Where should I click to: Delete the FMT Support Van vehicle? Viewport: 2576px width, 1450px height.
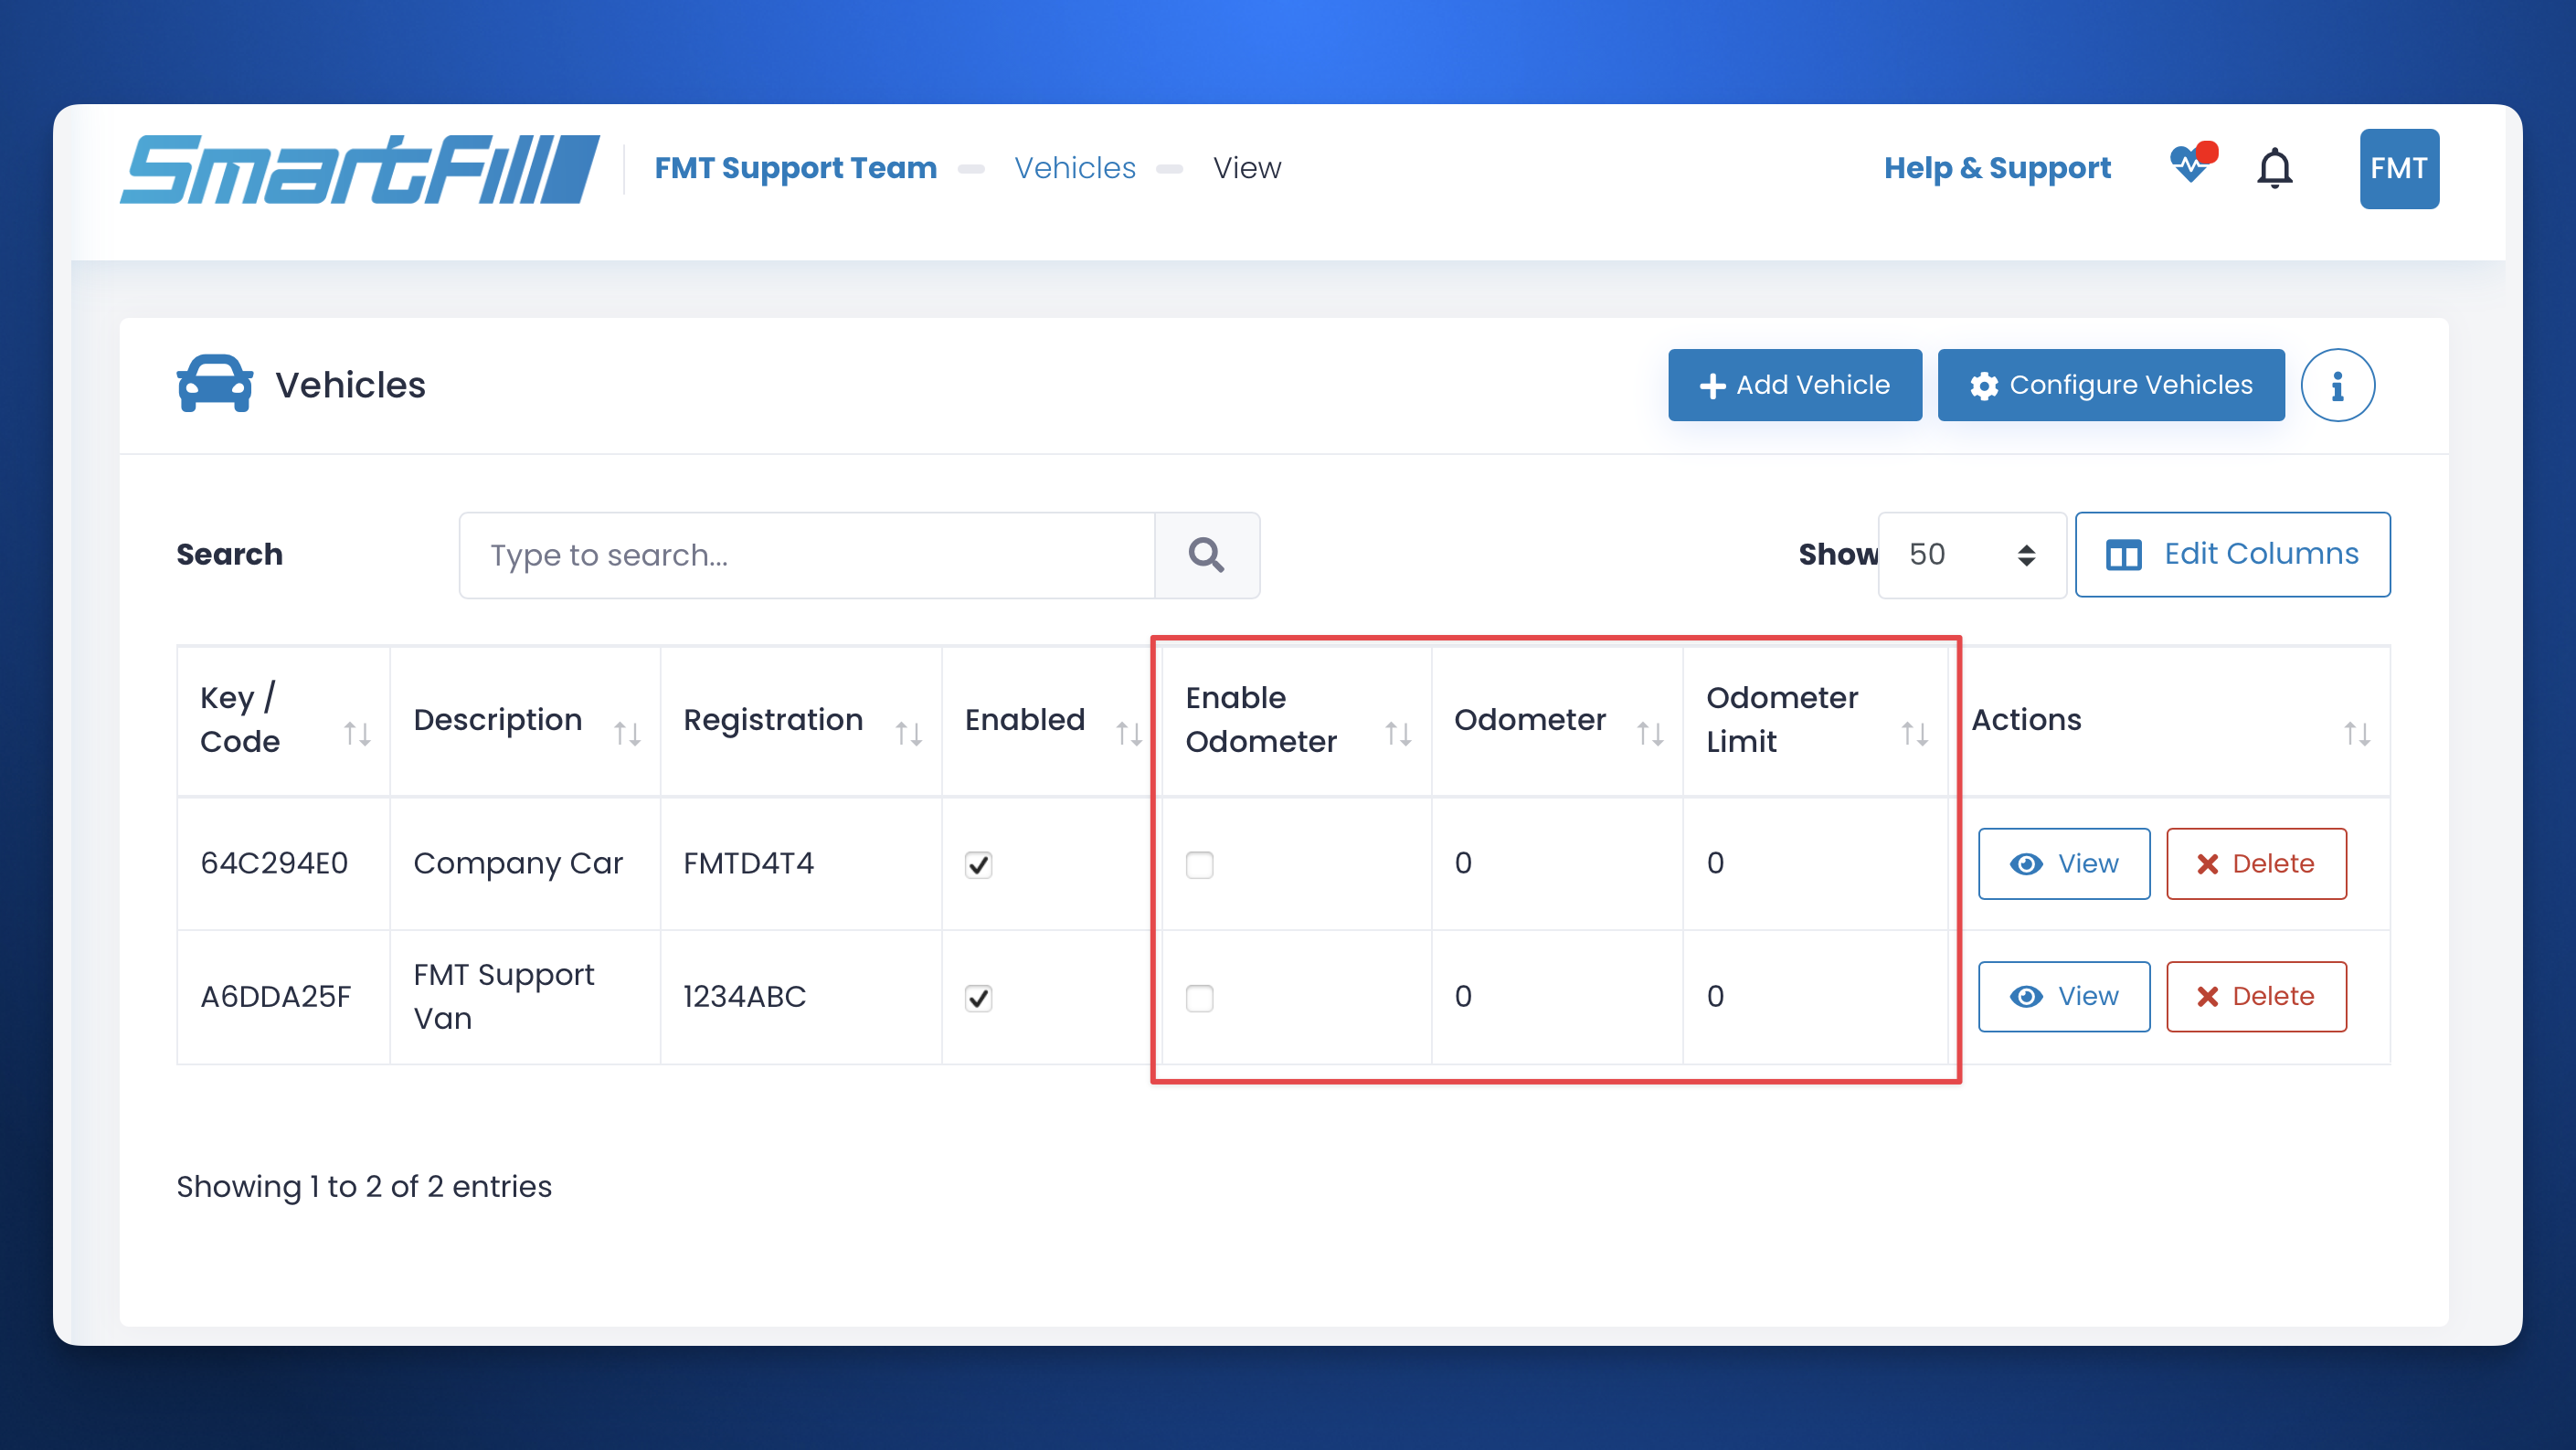(x=2255, y=996)
